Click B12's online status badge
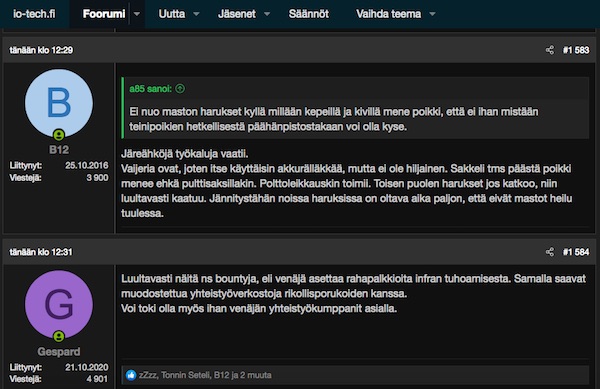 [59, 135]
